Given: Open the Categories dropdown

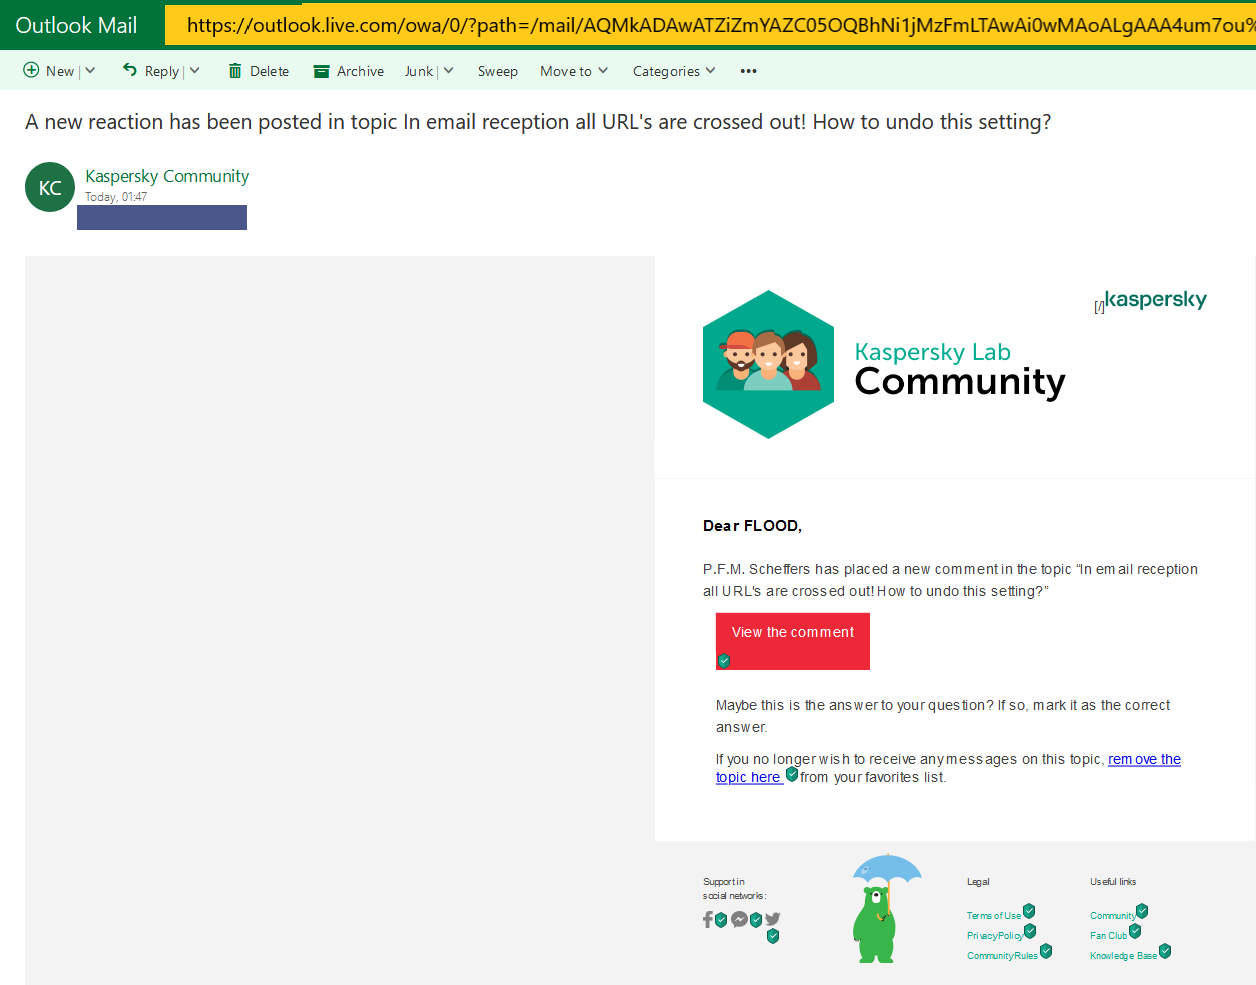Looking at the screenshot, I should click(674, 71).
